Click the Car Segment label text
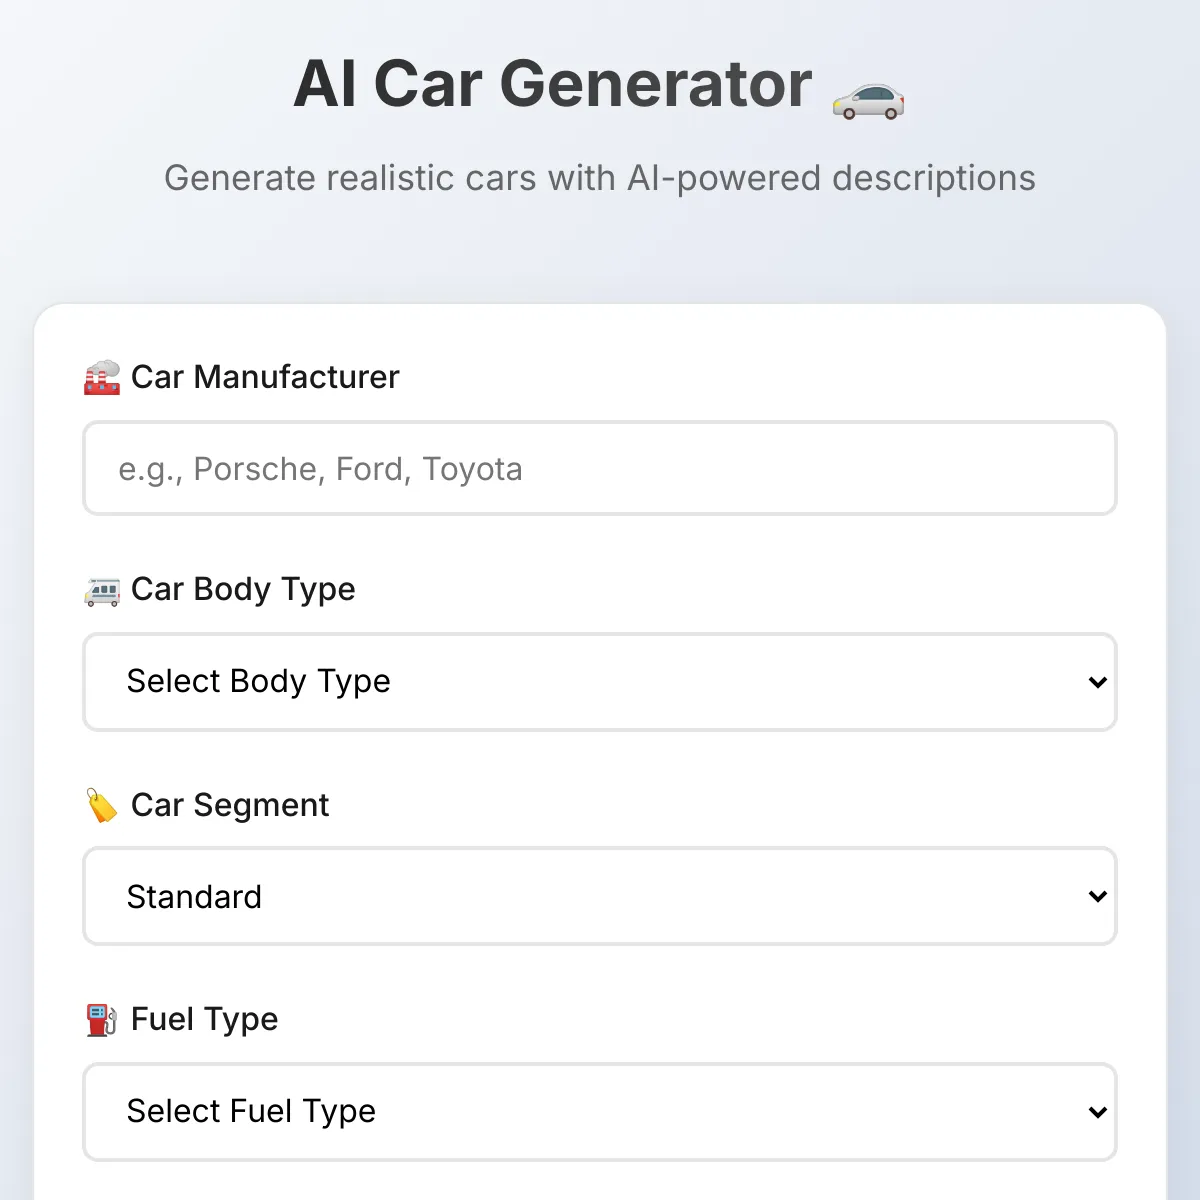 click(230, 805)
